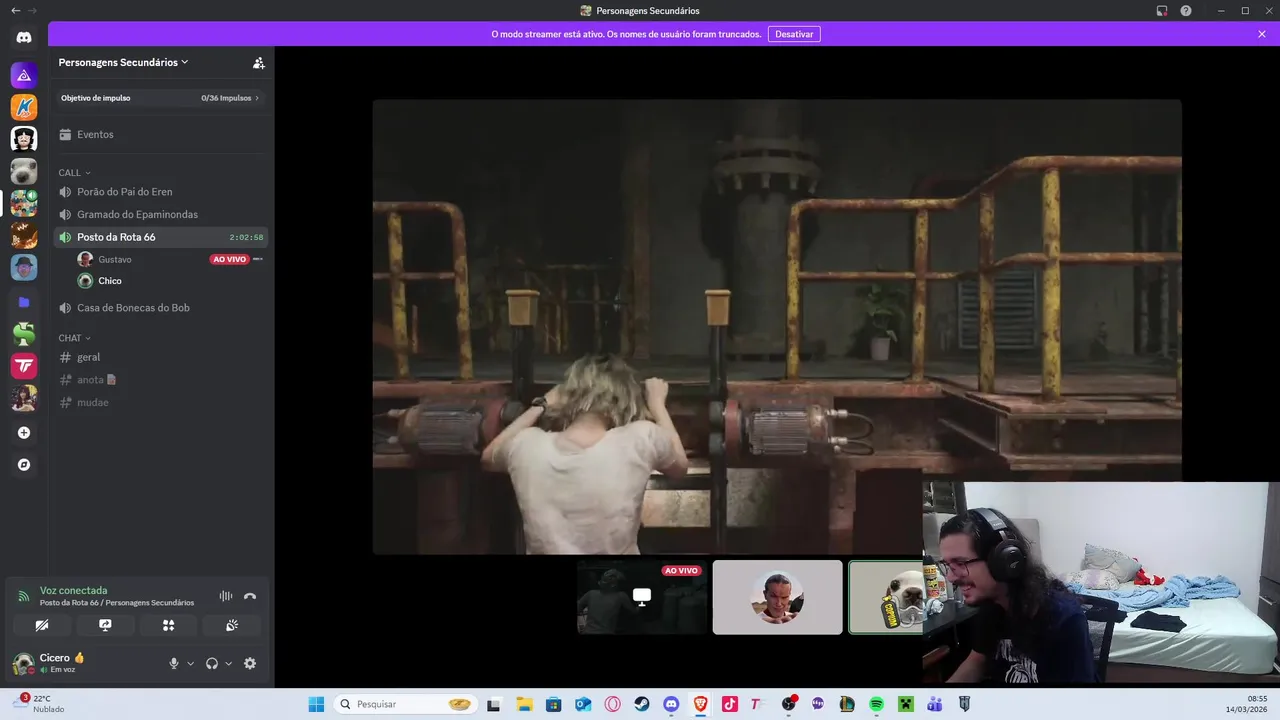Join Porão do Pai do Eren channel
1280x720 pixels.
pyautogui.click(x=161, y=192)
